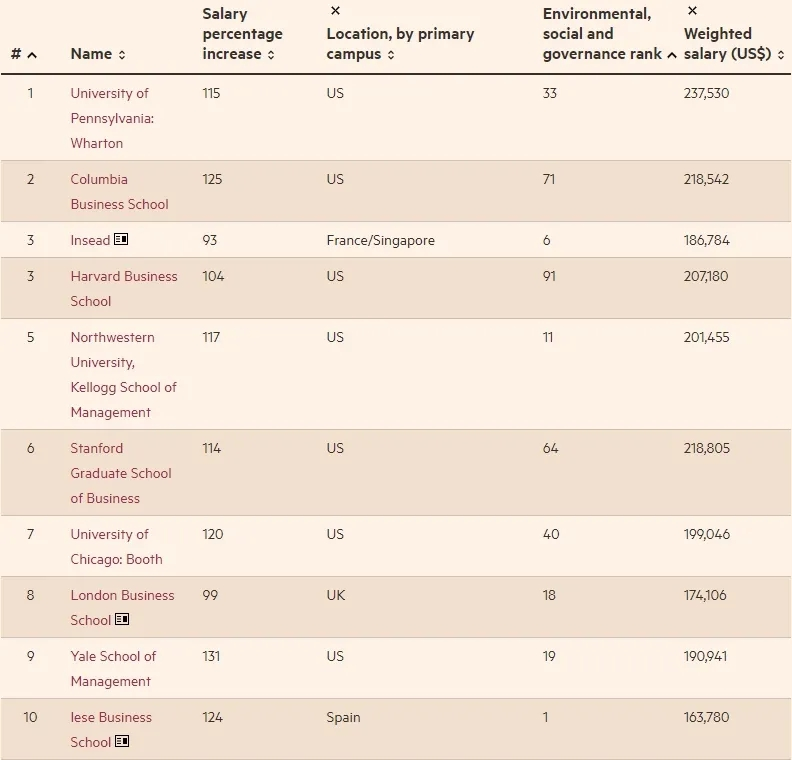The image size is (792, 760).
Task: Remove the Weighted salary column
Action: 692,11
